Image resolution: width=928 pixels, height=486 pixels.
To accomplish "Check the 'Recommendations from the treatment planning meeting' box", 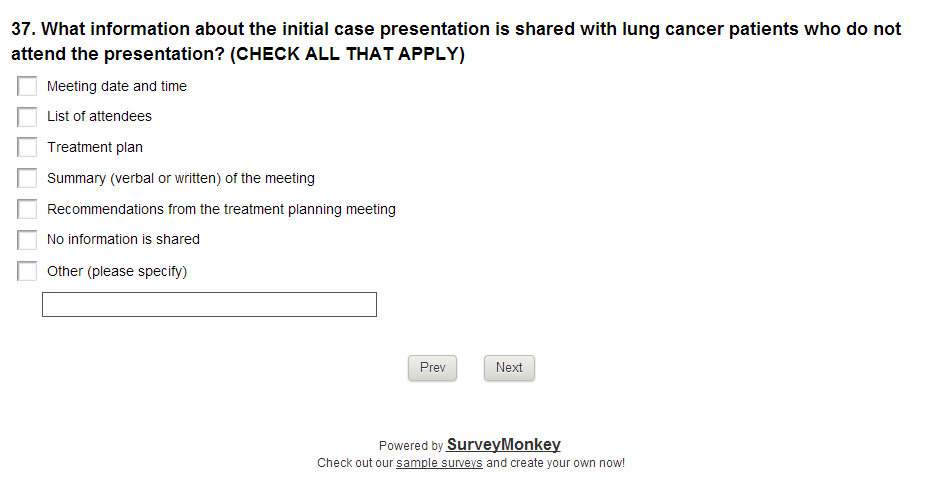I will click(x=27, y=210).
